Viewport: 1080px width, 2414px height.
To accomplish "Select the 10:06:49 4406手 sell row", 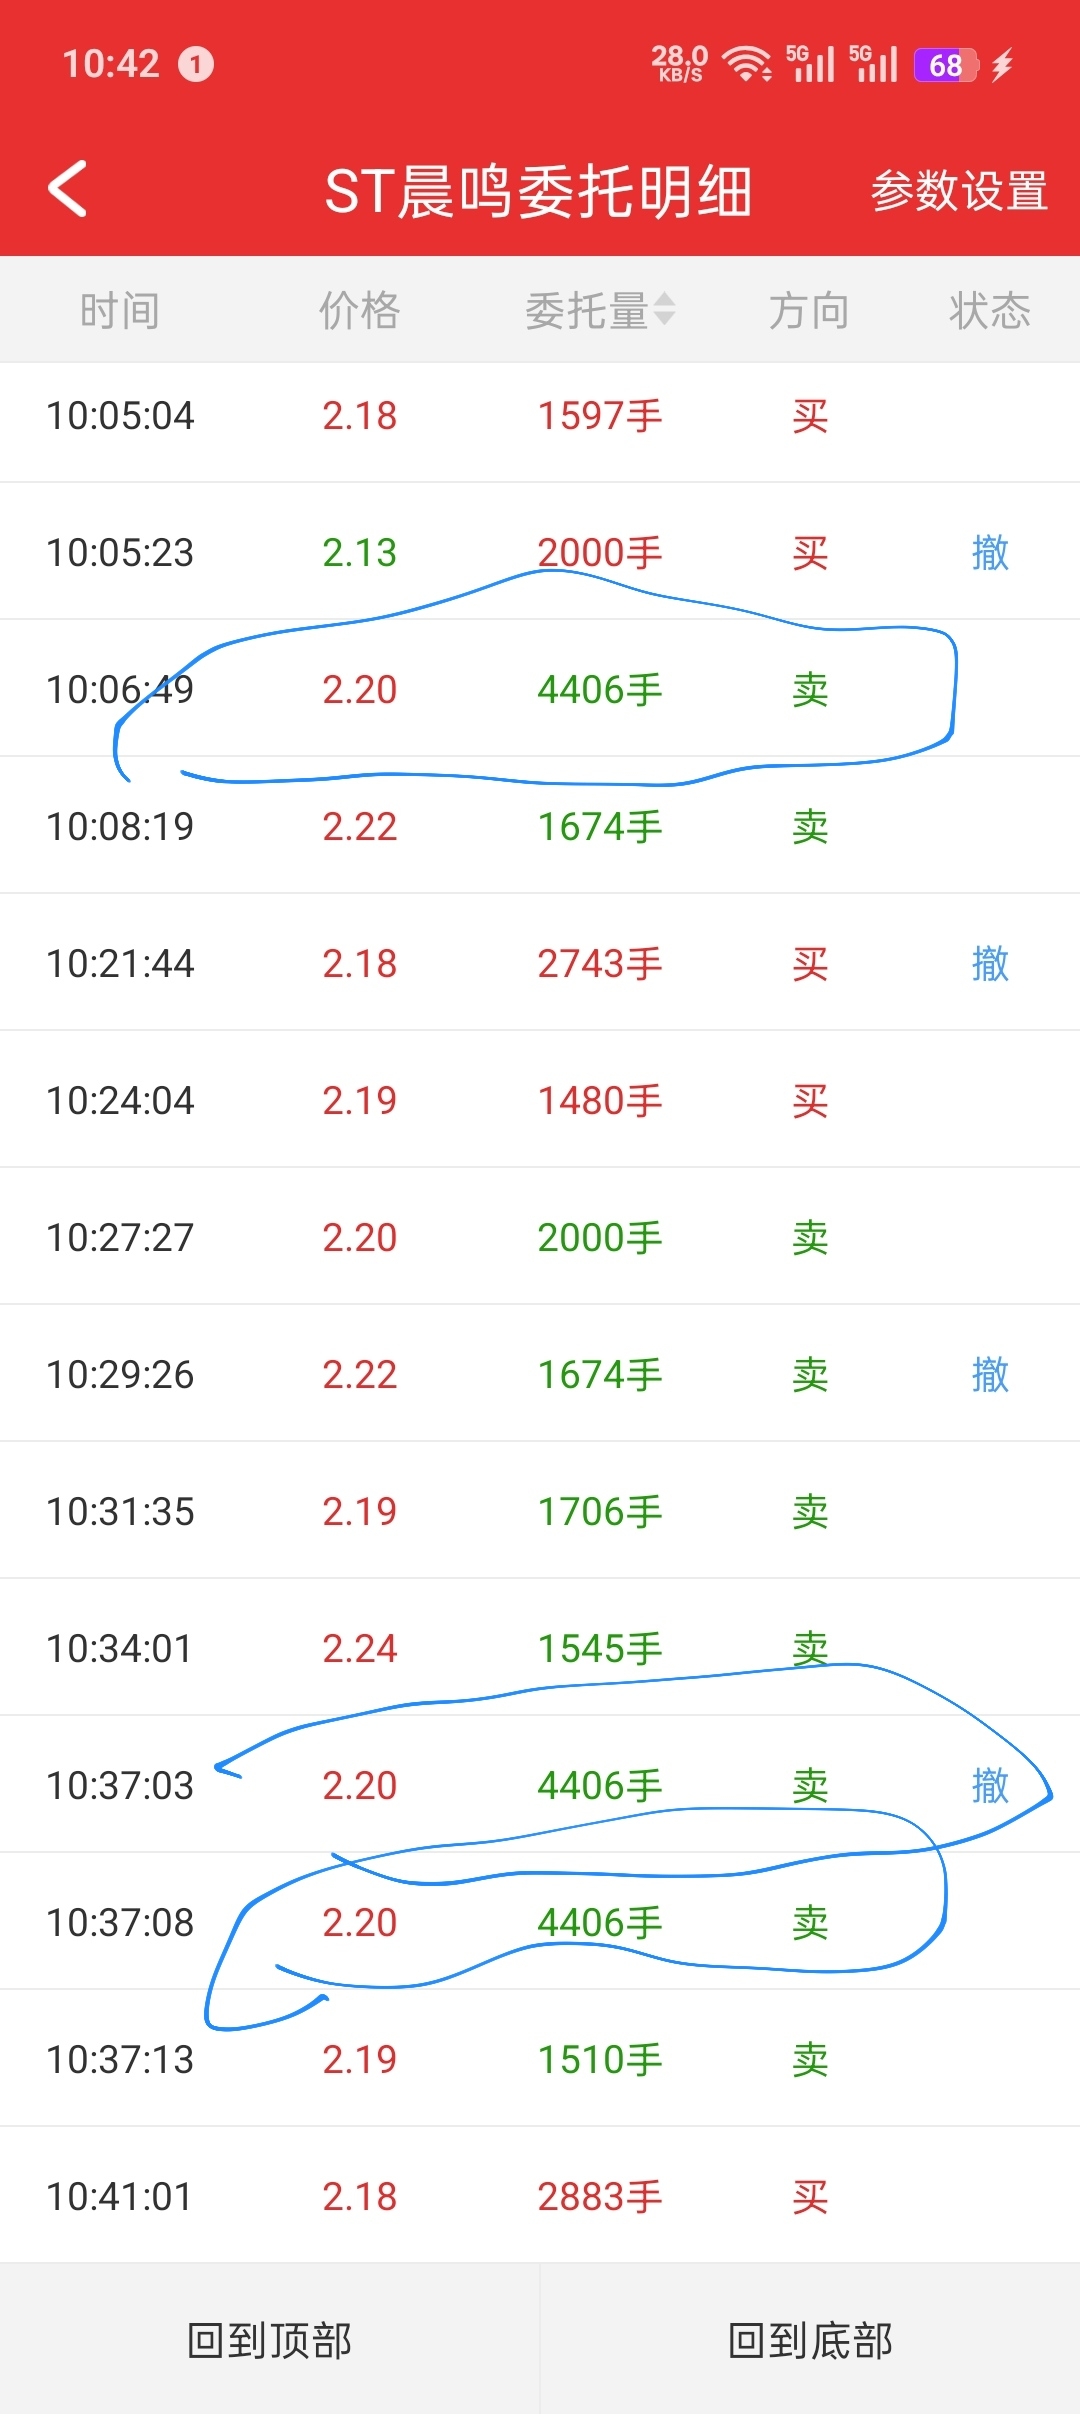I will tap(540, 688).
